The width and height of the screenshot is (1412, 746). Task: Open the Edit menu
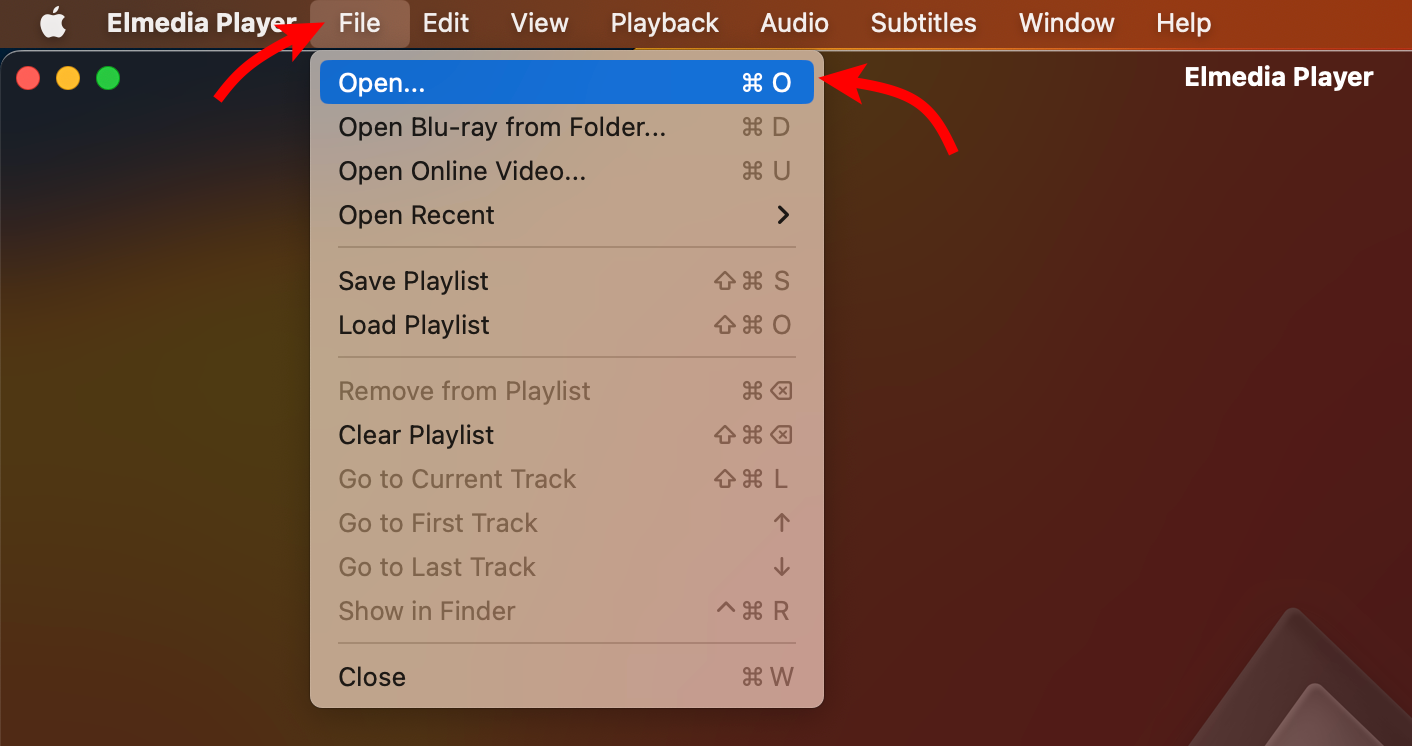(446, 23)
